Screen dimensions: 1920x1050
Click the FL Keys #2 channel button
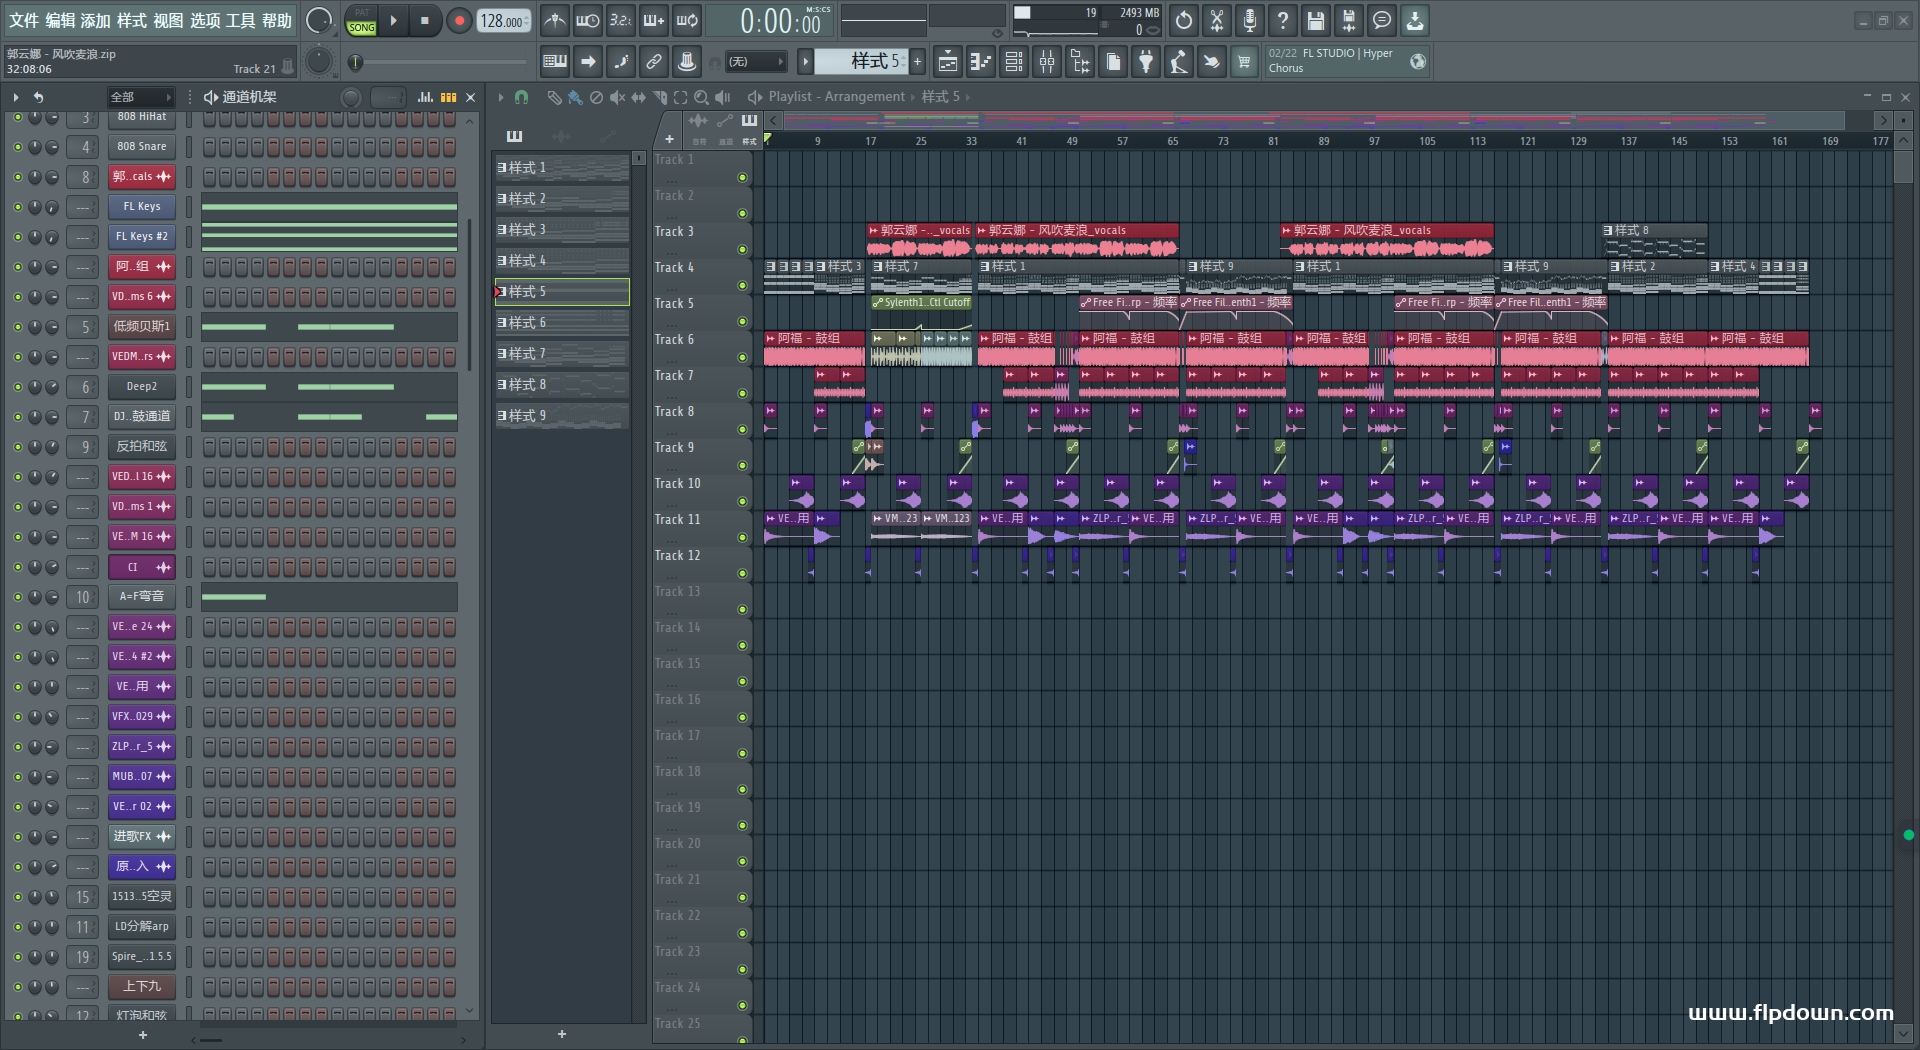tap(142, 237)
